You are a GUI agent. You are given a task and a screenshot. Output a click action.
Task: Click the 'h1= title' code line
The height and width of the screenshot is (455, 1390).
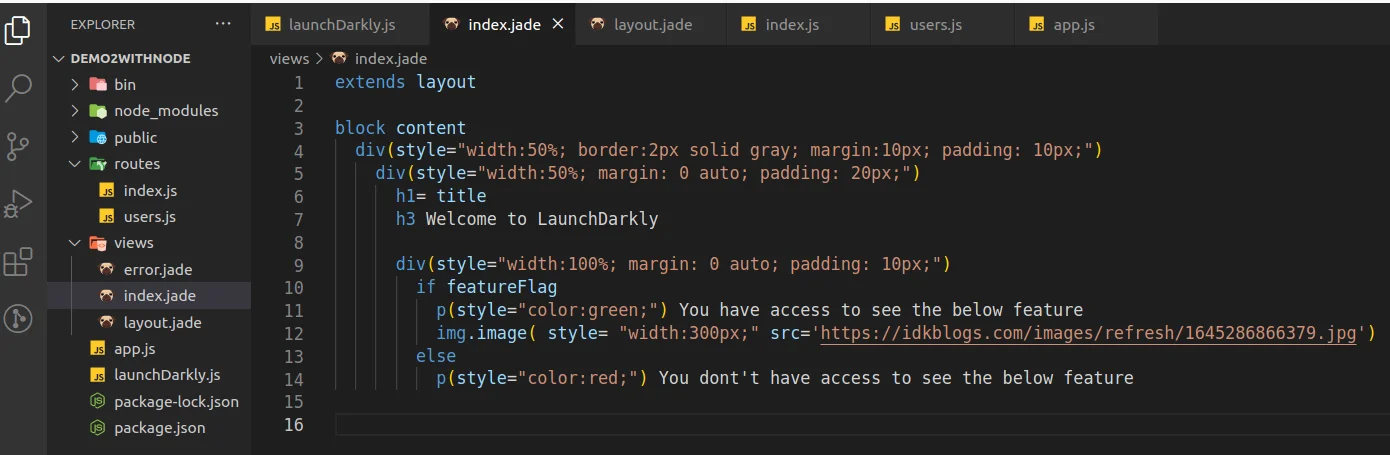(x=441, y=196)
